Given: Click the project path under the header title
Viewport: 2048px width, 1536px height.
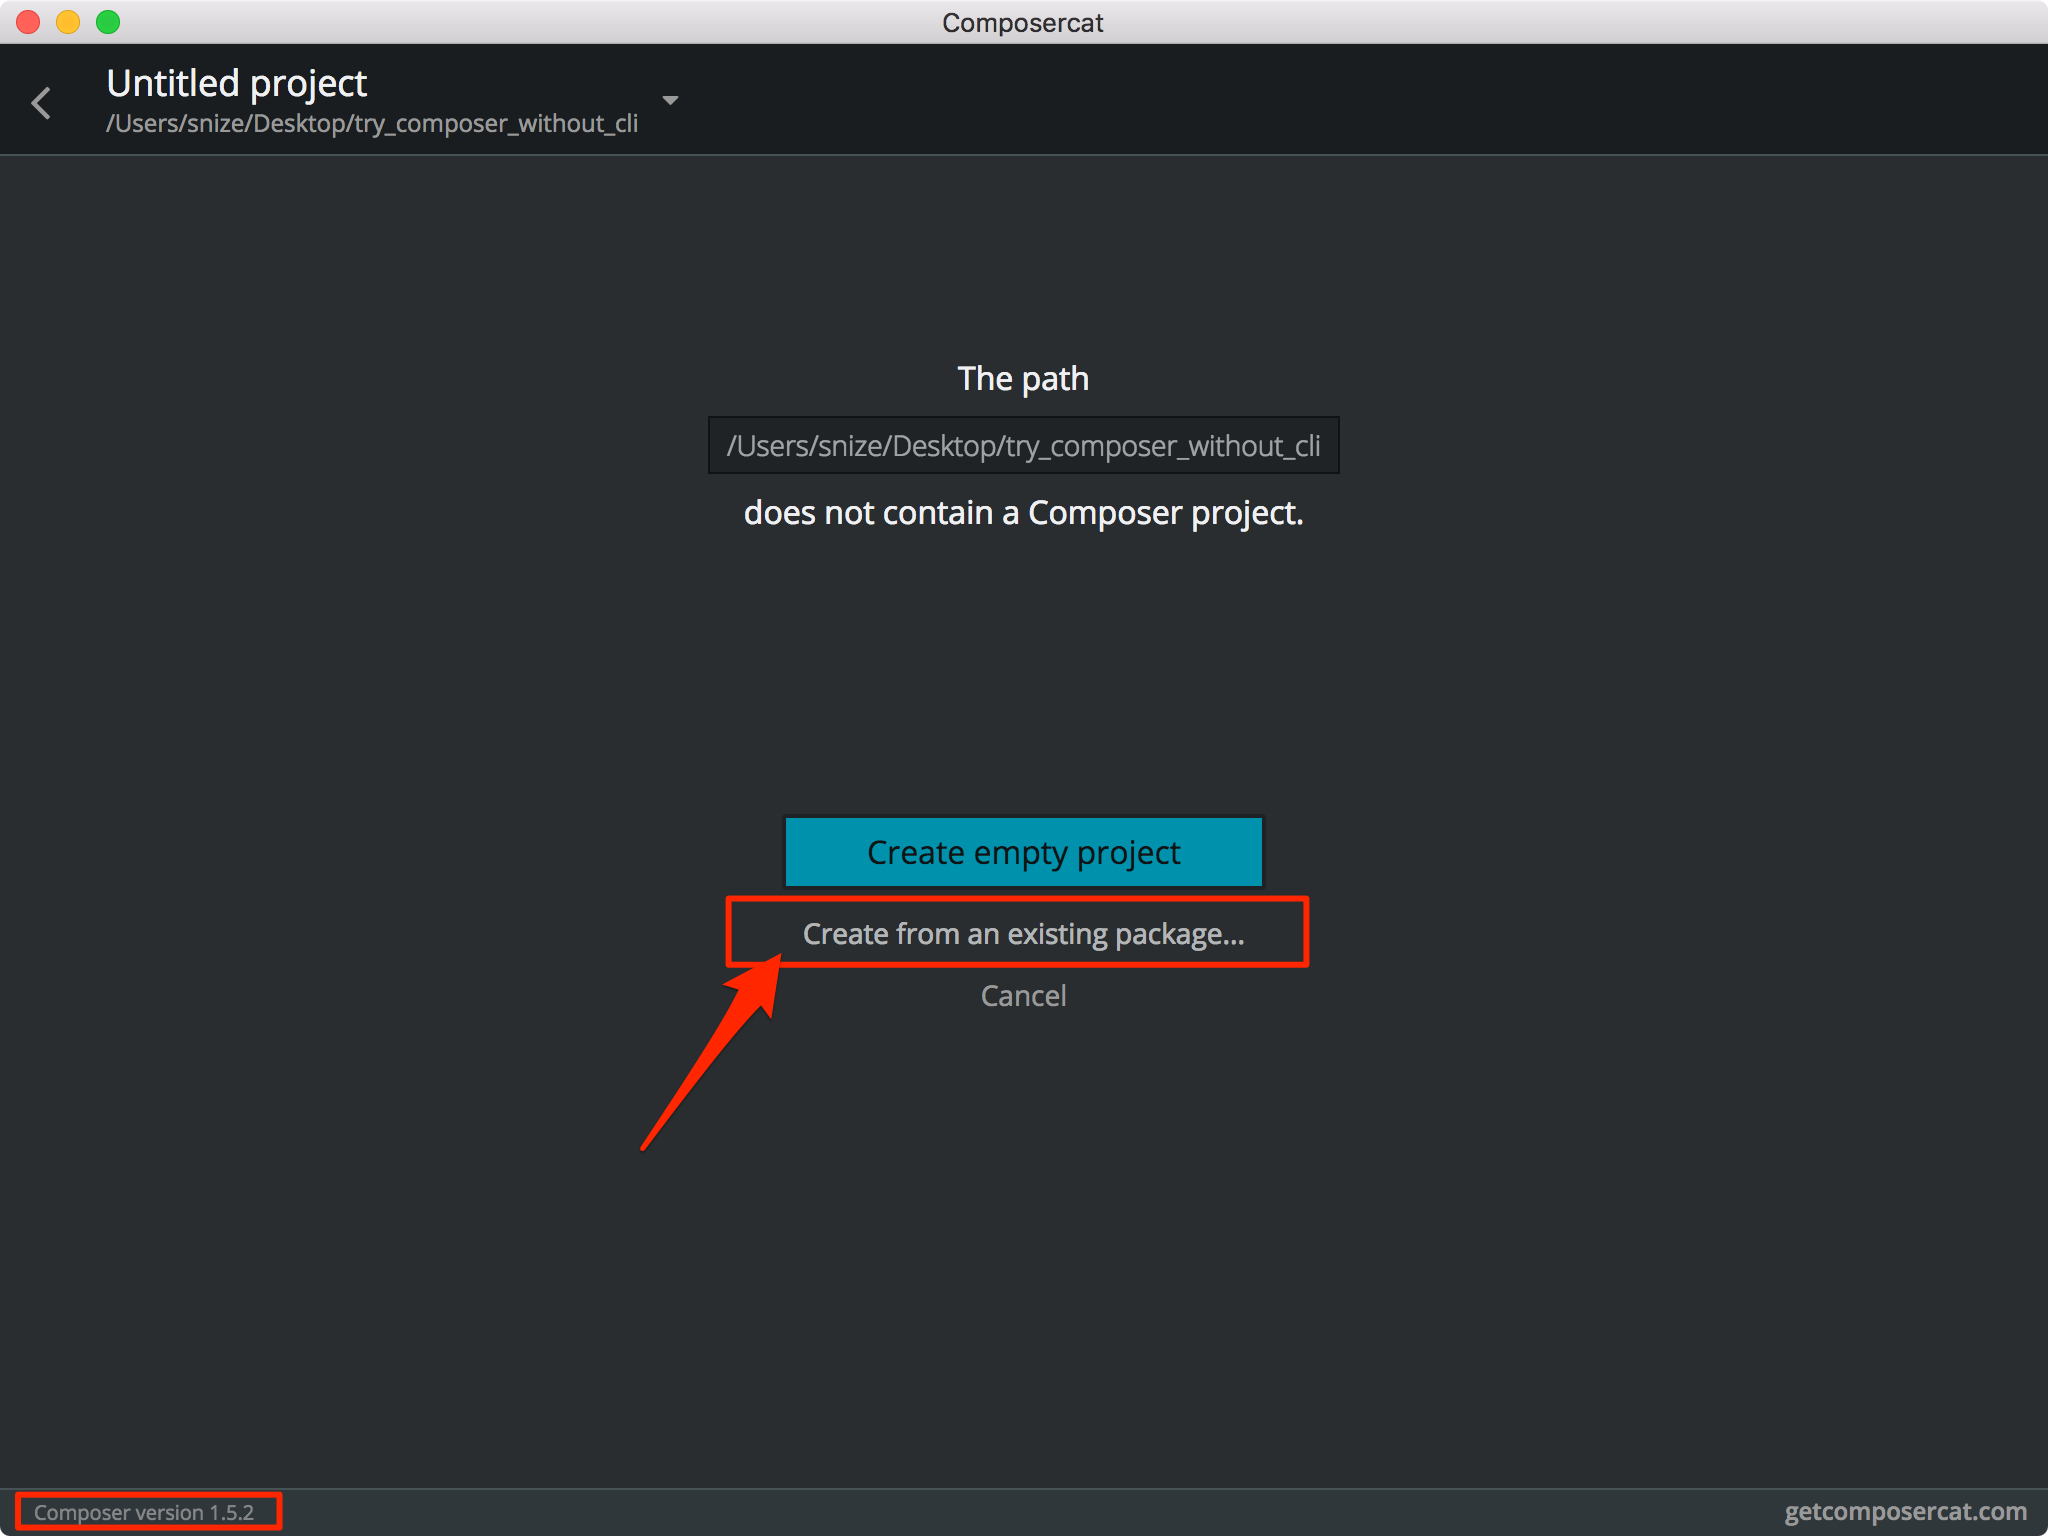Looking at the screenshot, I should pyautogui.click(x=372, y=124).
